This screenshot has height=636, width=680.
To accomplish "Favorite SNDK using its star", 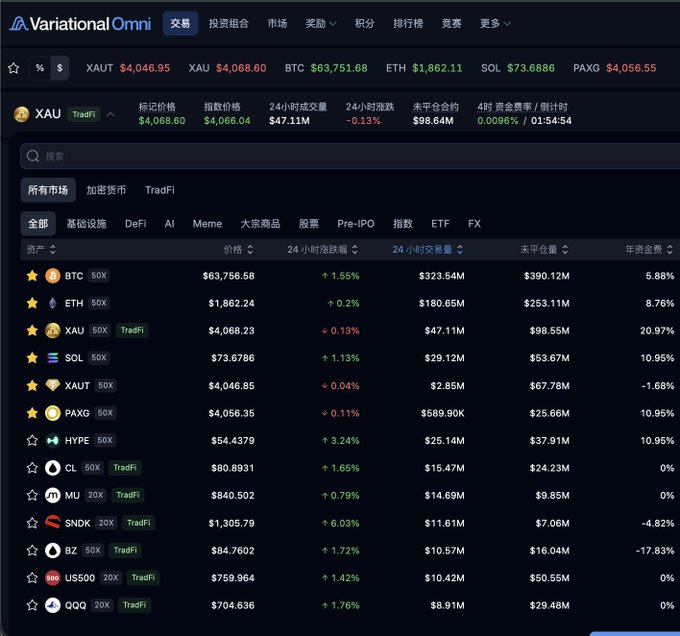I will (x=32, y=523).
